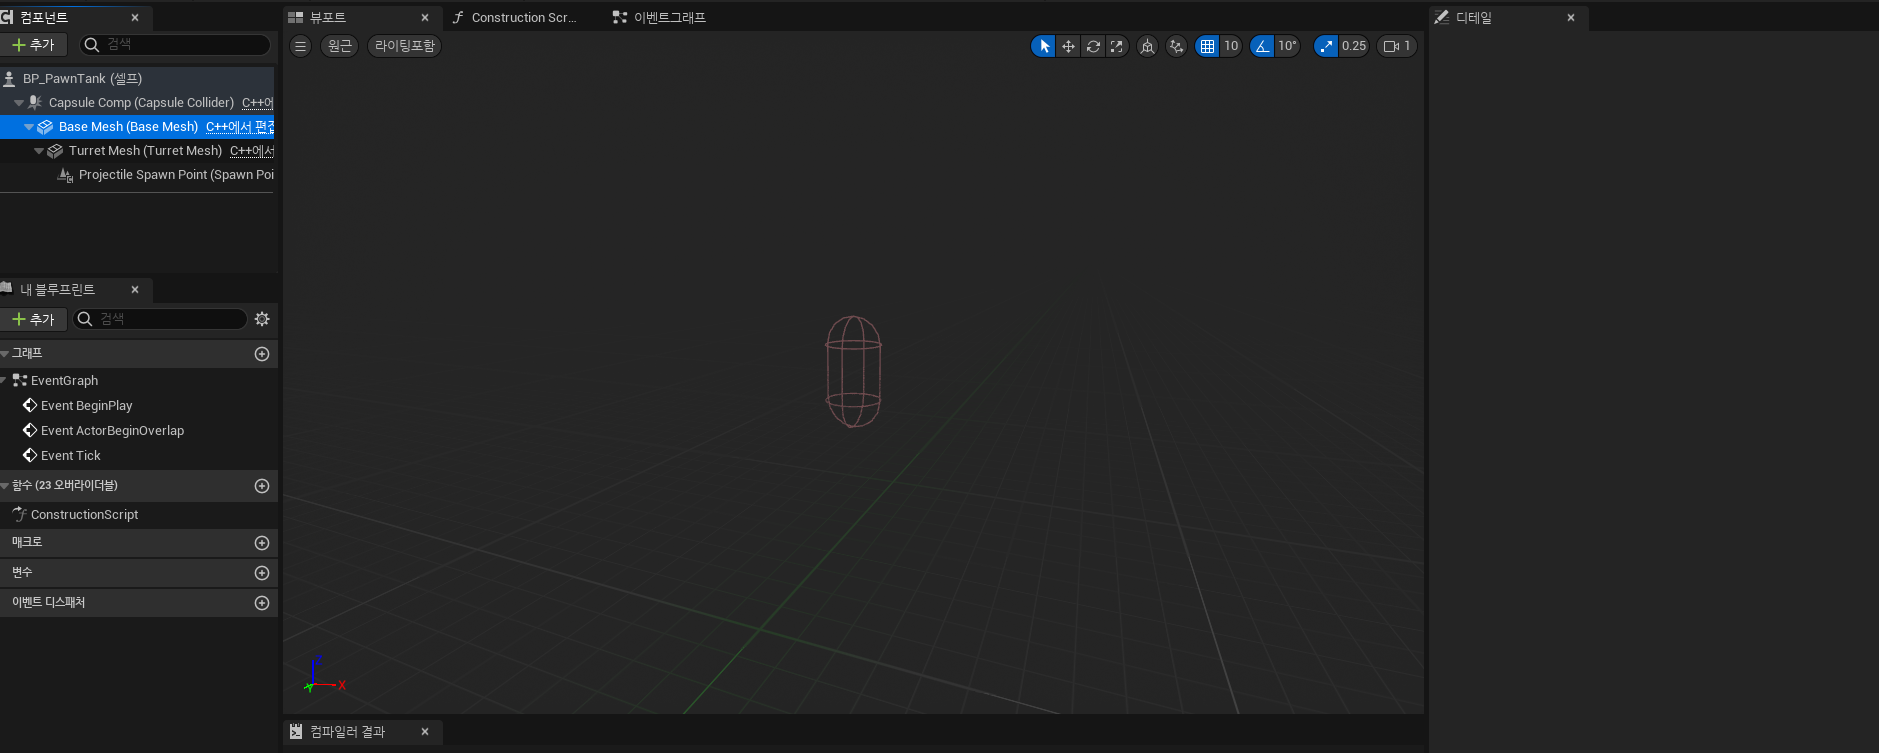Choose the scale gizmo tool
Viewport: 1879px width, 753px height.
(1117, 46)
